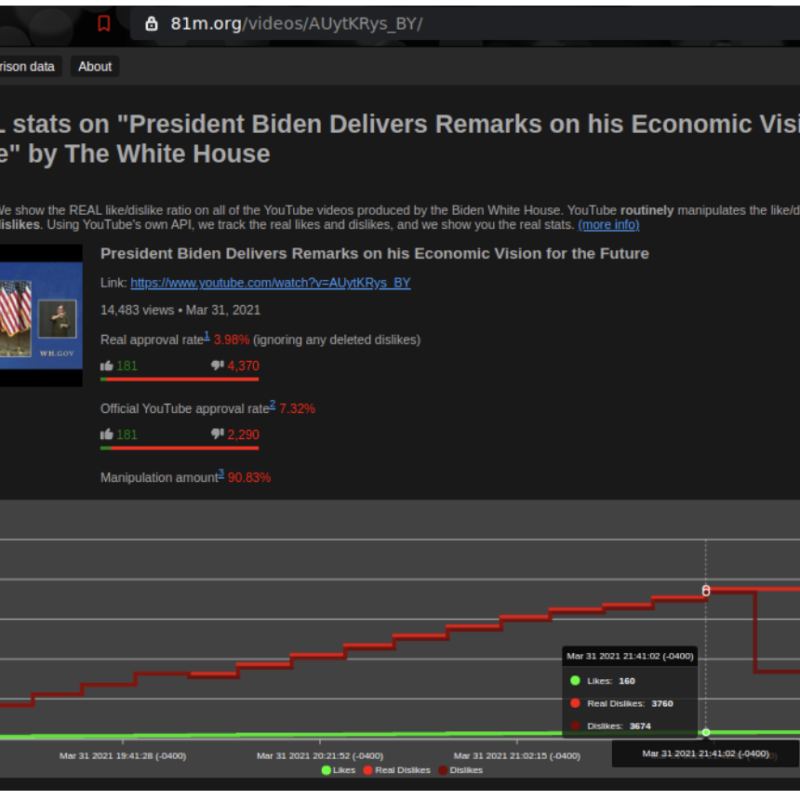
Task: Click the "(more info)" link
Action: pyautogui.click(x=608, y=225)
